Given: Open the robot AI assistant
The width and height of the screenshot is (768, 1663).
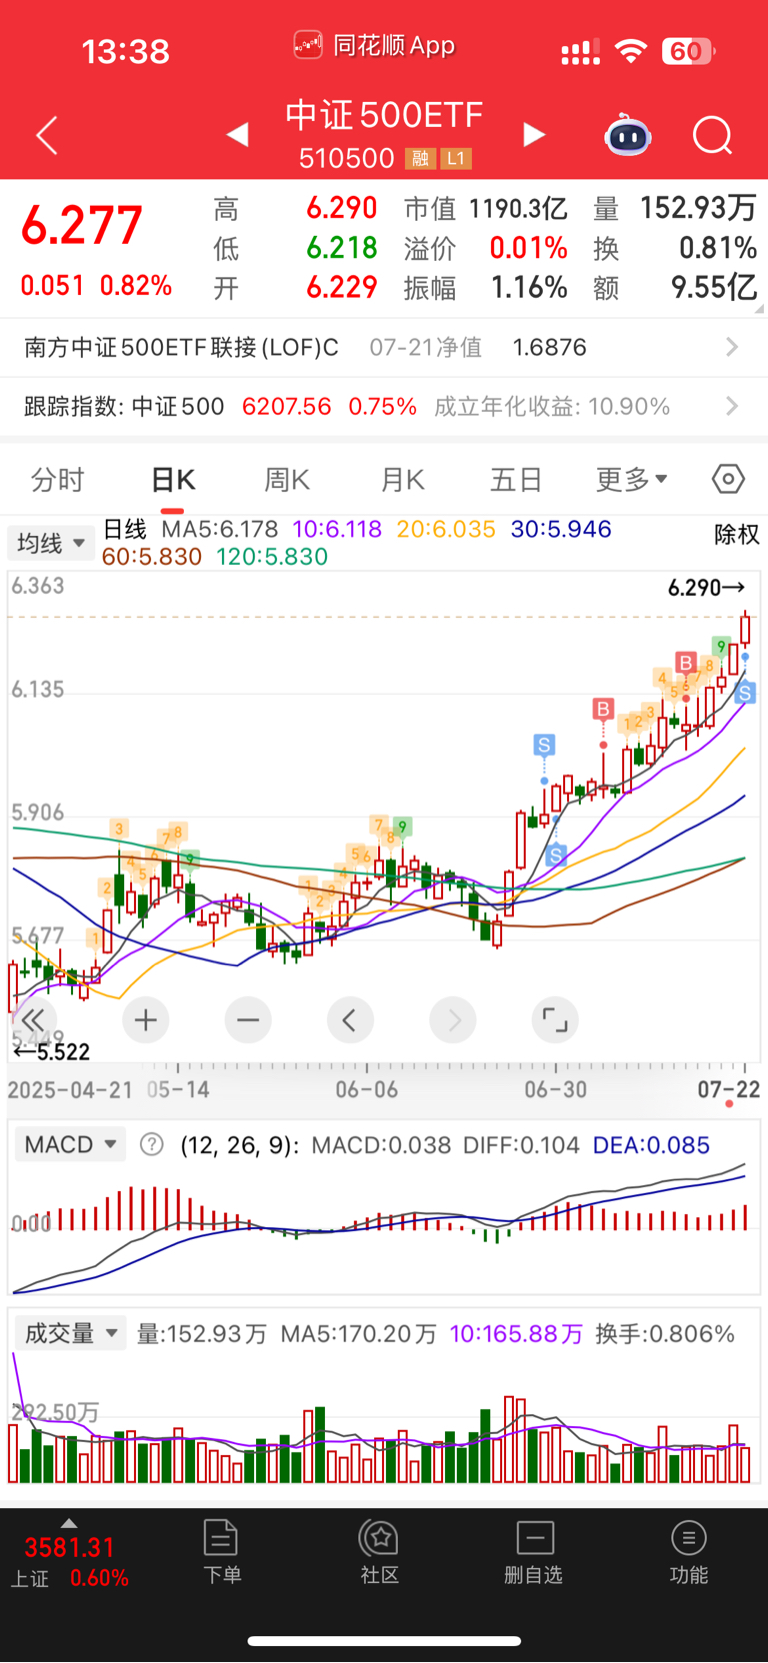Looking at the screenshot, I should click(628, 135).
